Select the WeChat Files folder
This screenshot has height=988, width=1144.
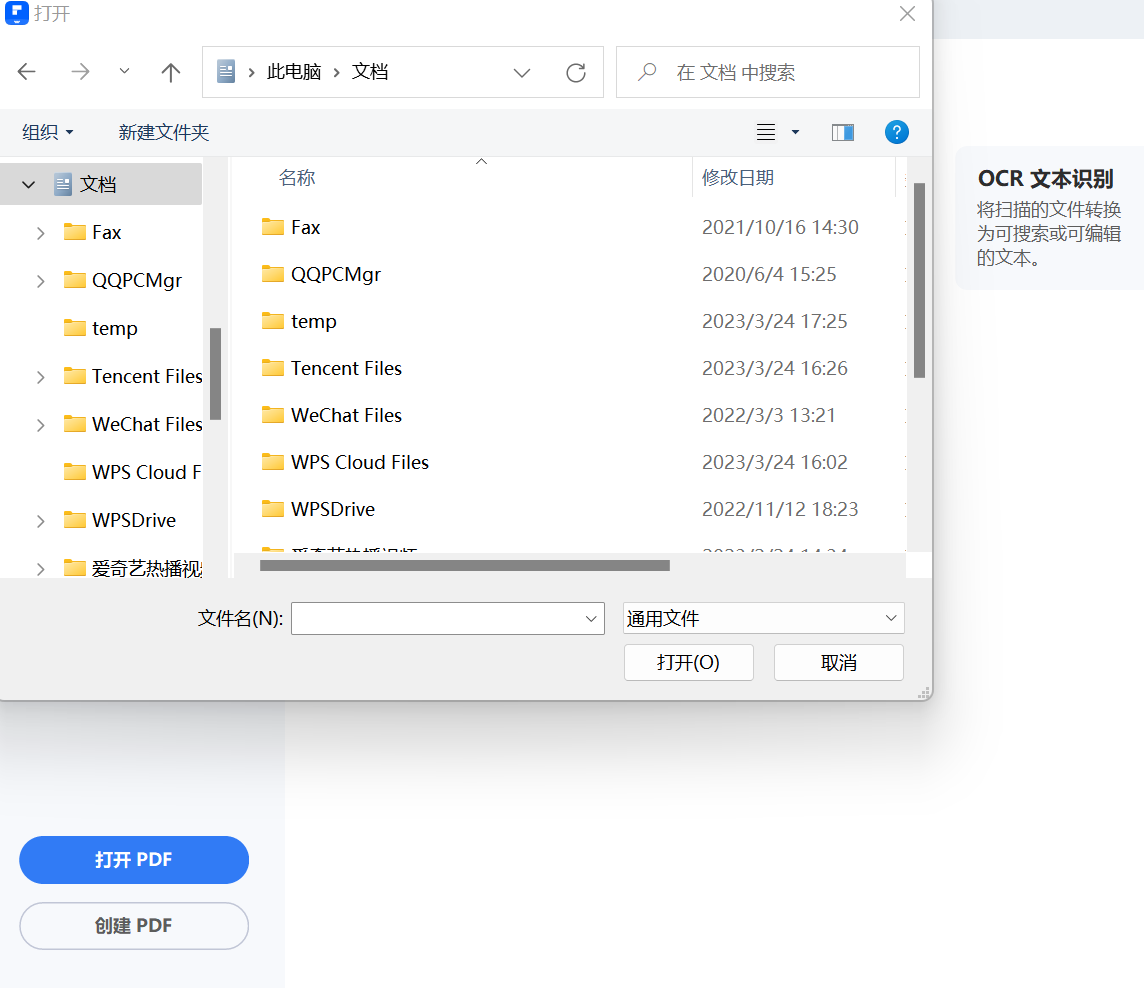(x=345, y=415)
